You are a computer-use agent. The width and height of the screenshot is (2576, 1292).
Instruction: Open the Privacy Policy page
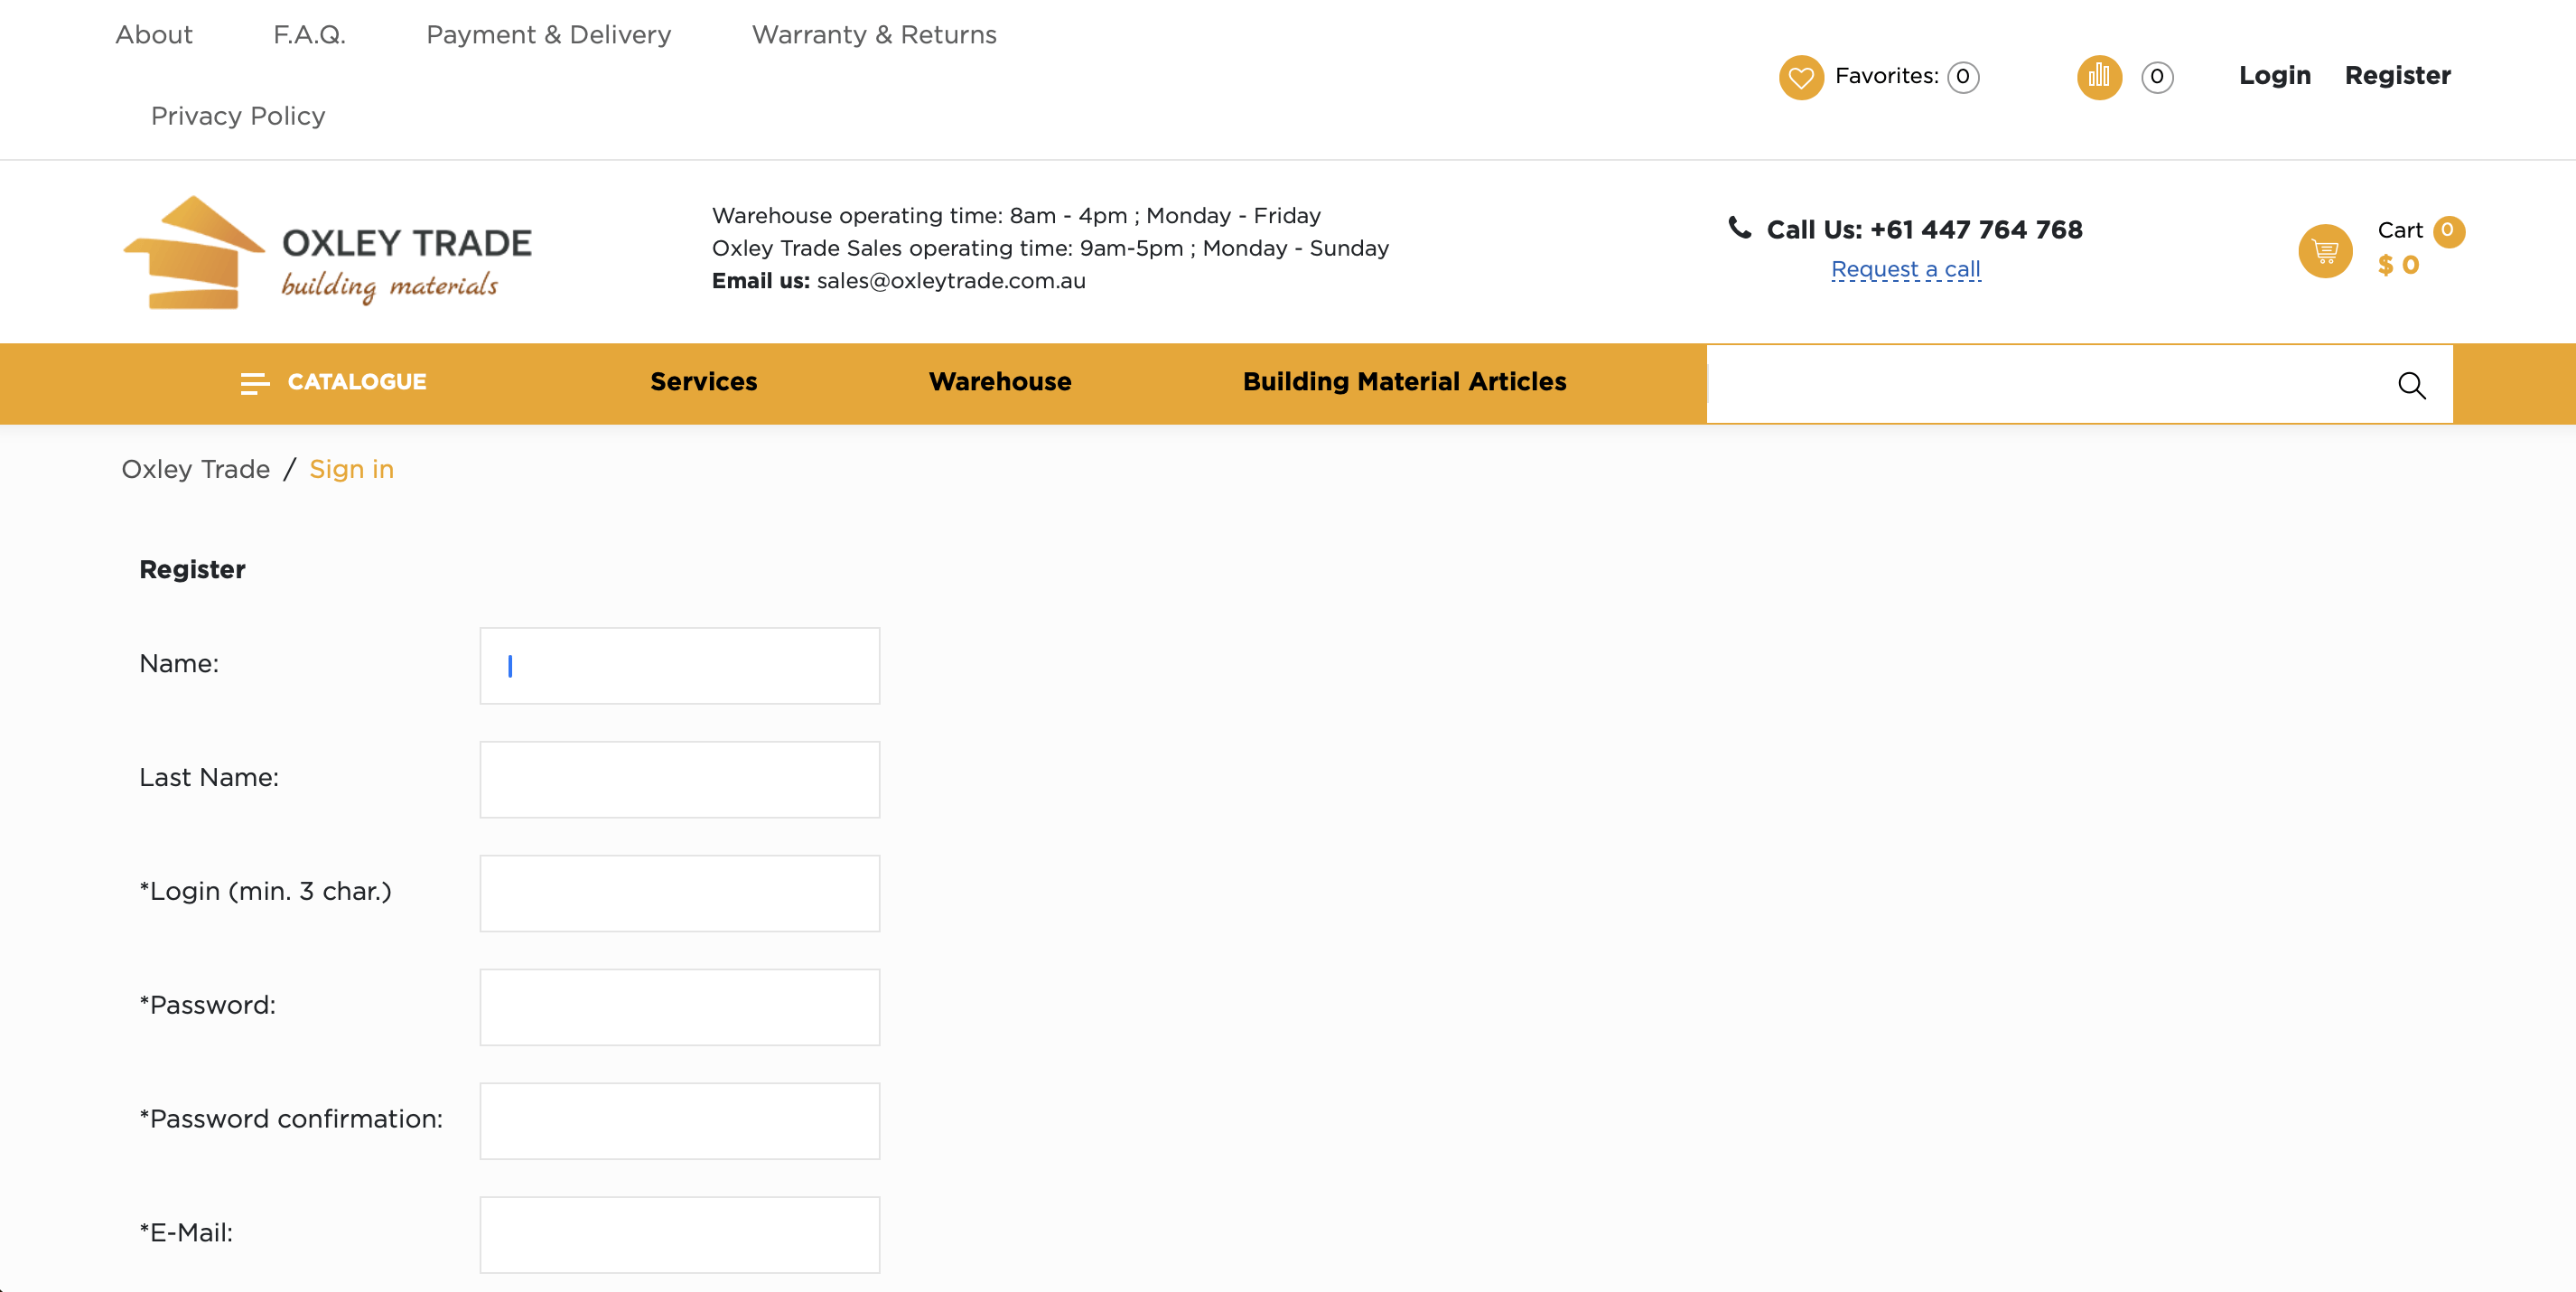point(238,116)
